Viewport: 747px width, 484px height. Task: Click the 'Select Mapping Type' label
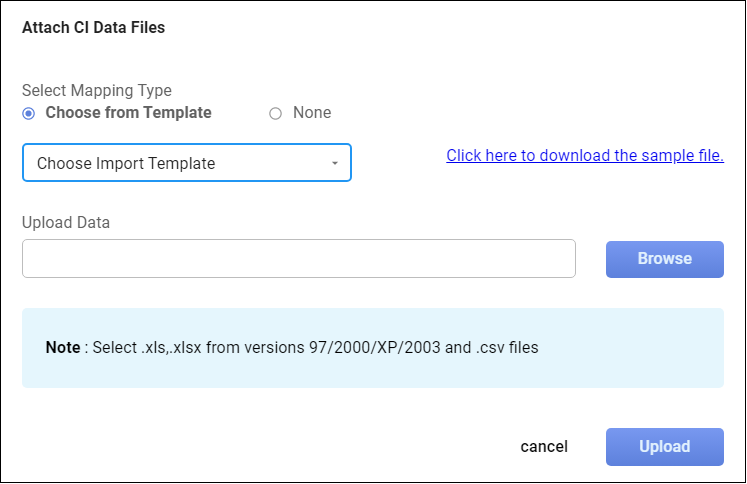pos(97,90)
